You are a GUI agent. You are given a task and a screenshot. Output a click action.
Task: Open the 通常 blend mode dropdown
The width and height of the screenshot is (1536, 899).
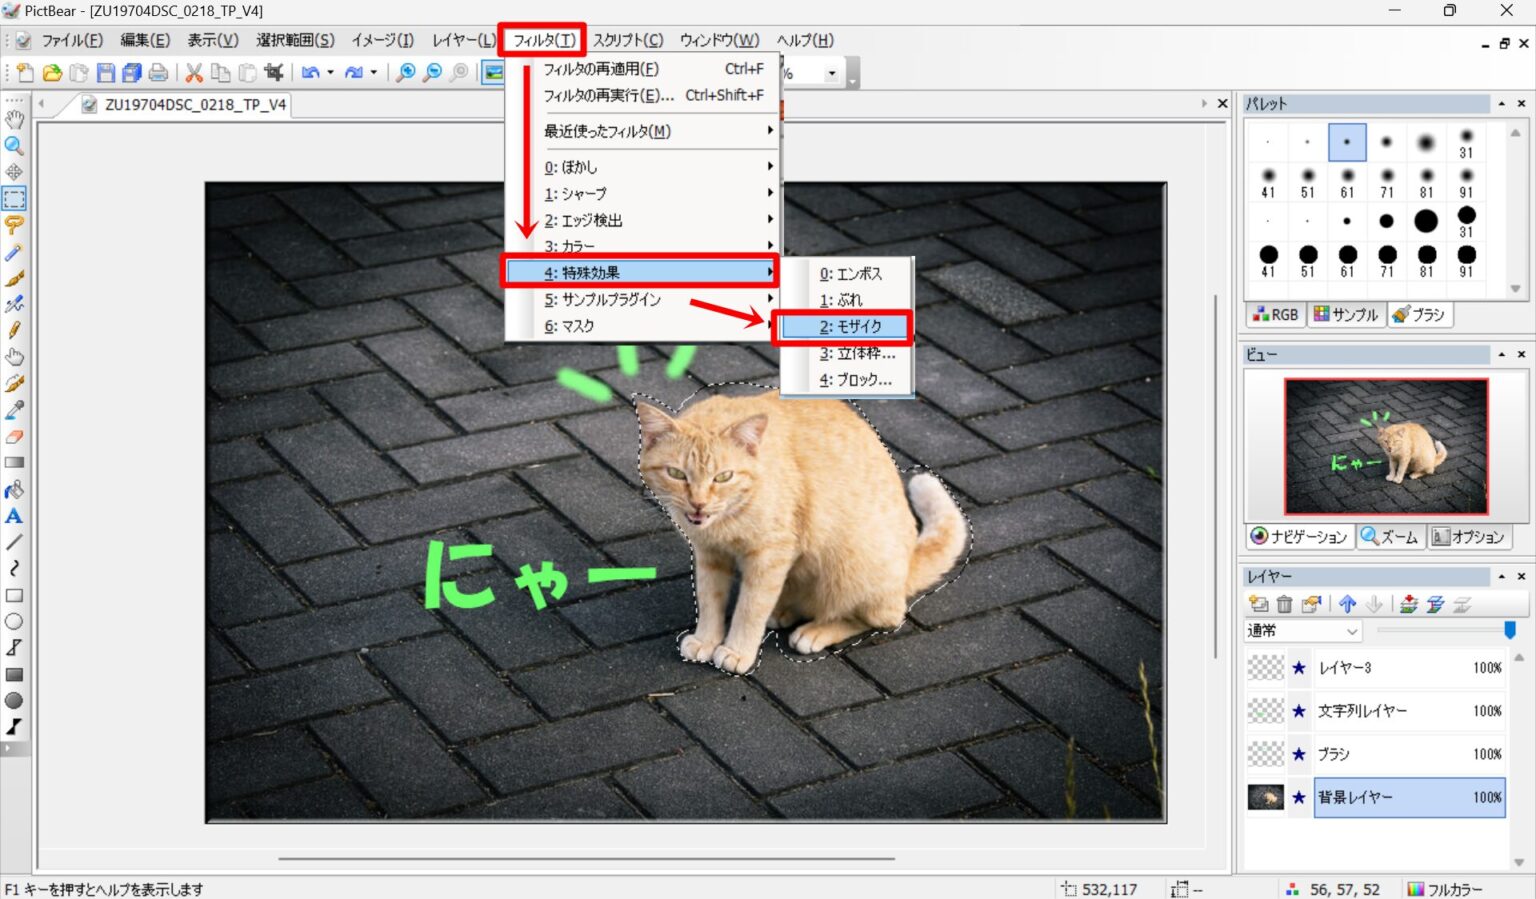tap(1304, 631)
